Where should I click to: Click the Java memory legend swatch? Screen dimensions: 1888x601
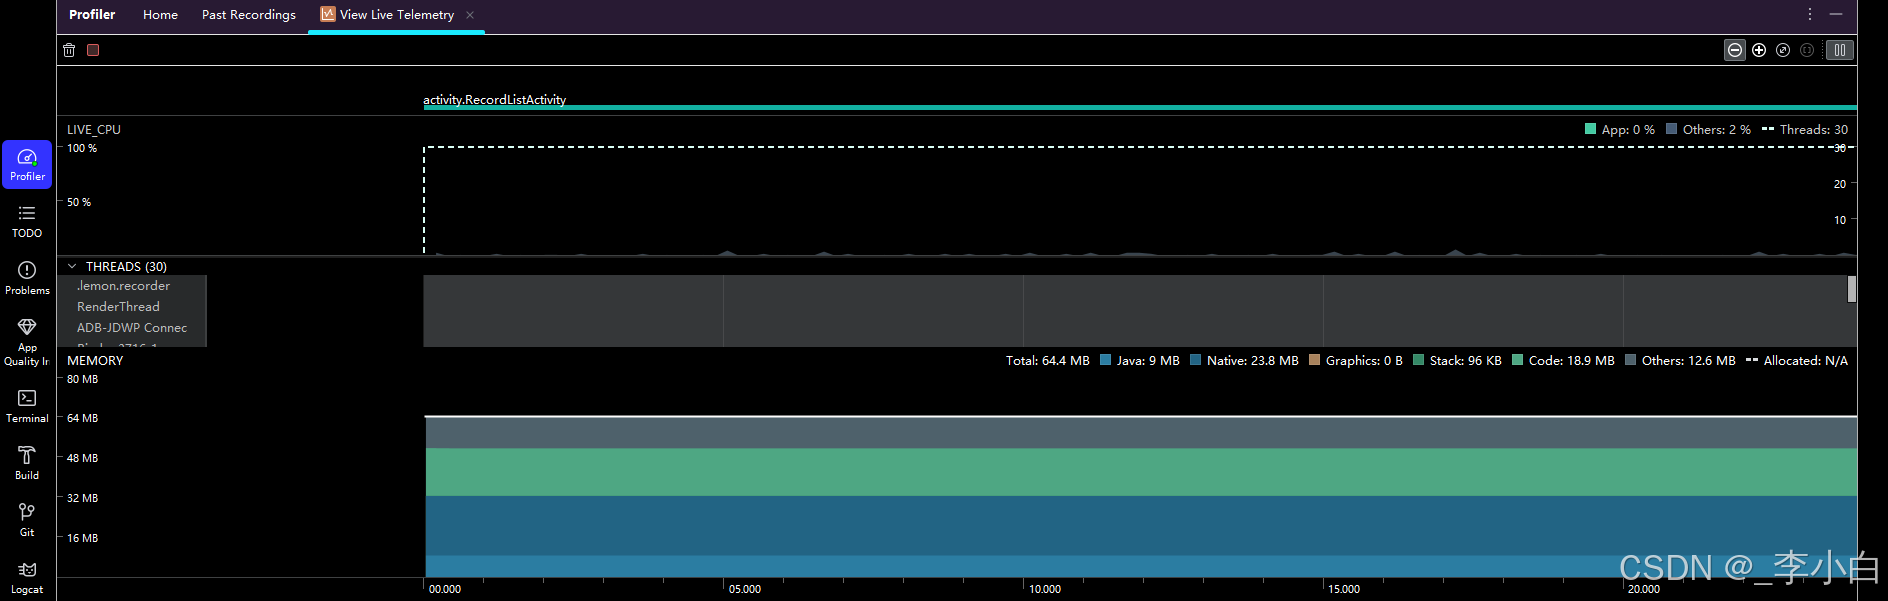[1105, 360]
